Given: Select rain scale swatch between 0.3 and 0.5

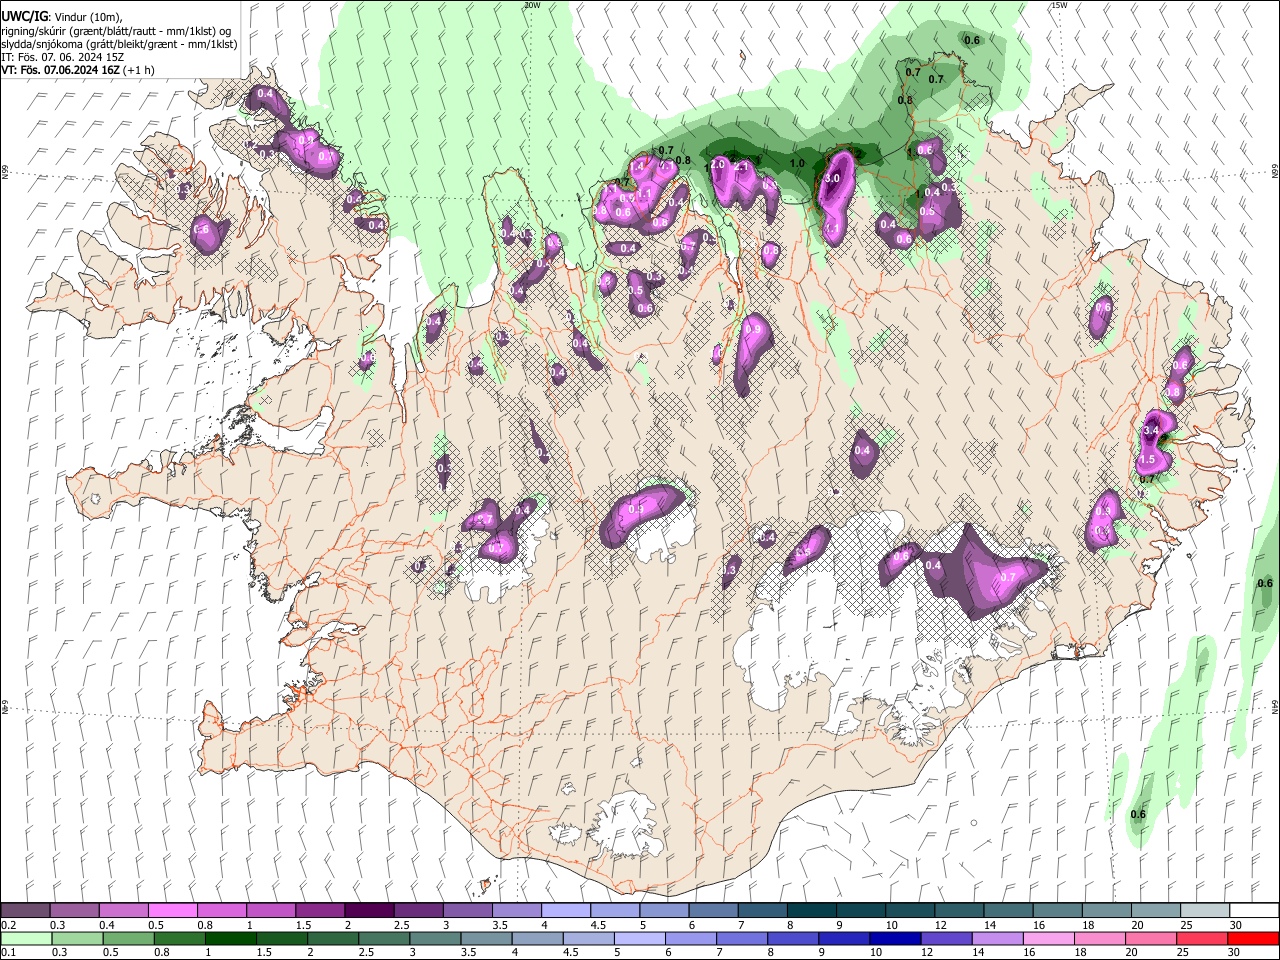Looking at the screenshot, I should (77, 938).
